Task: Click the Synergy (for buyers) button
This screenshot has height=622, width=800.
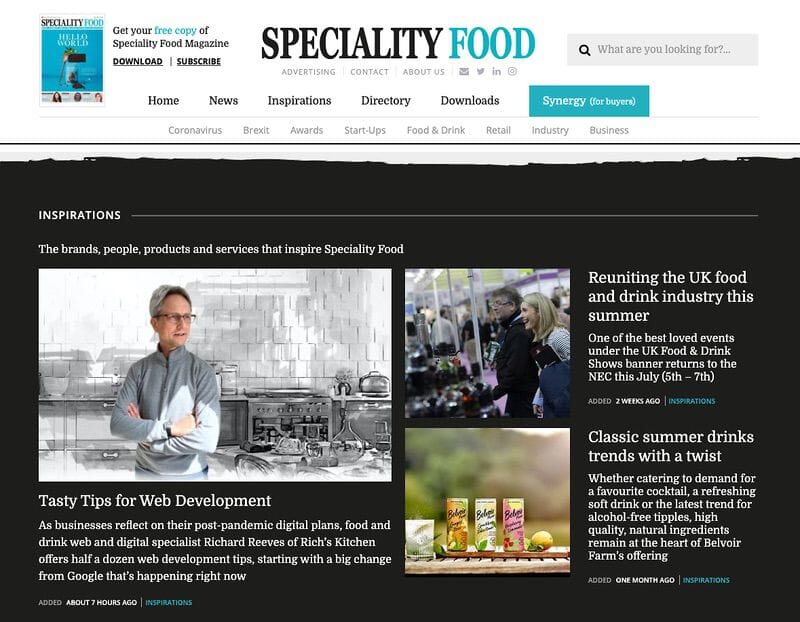Action: click(x=589, y=101)
